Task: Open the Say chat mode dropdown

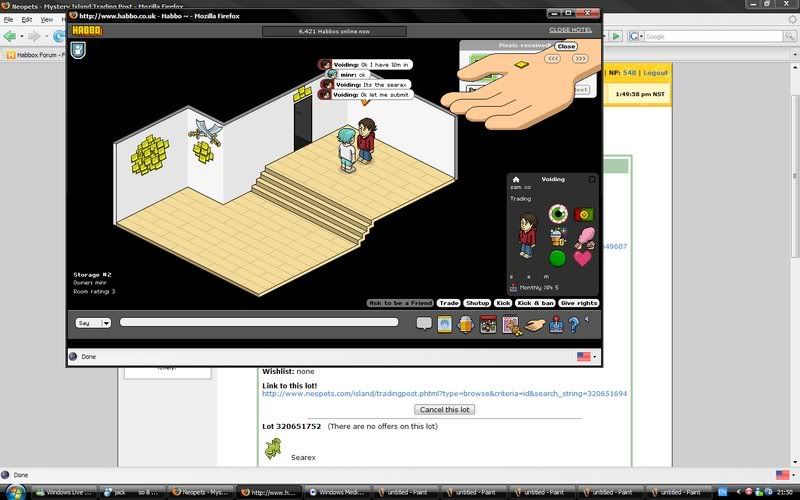Action: (x=93, y=323)
